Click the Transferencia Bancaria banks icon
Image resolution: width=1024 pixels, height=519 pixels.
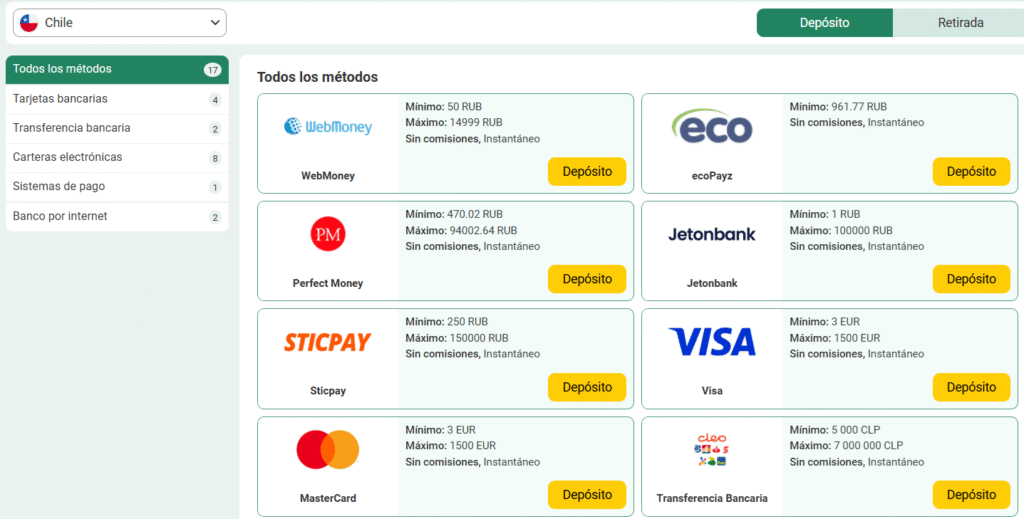(x=711, y=450)
